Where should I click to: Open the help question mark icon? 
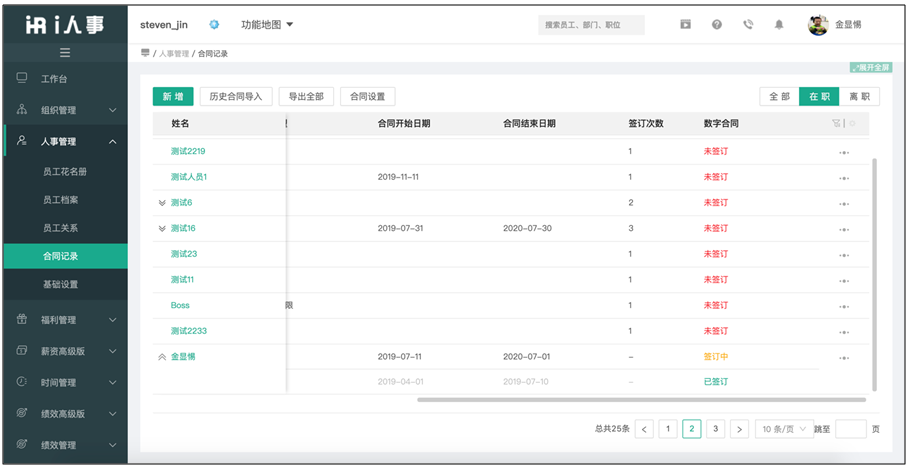tap(717, 24)
